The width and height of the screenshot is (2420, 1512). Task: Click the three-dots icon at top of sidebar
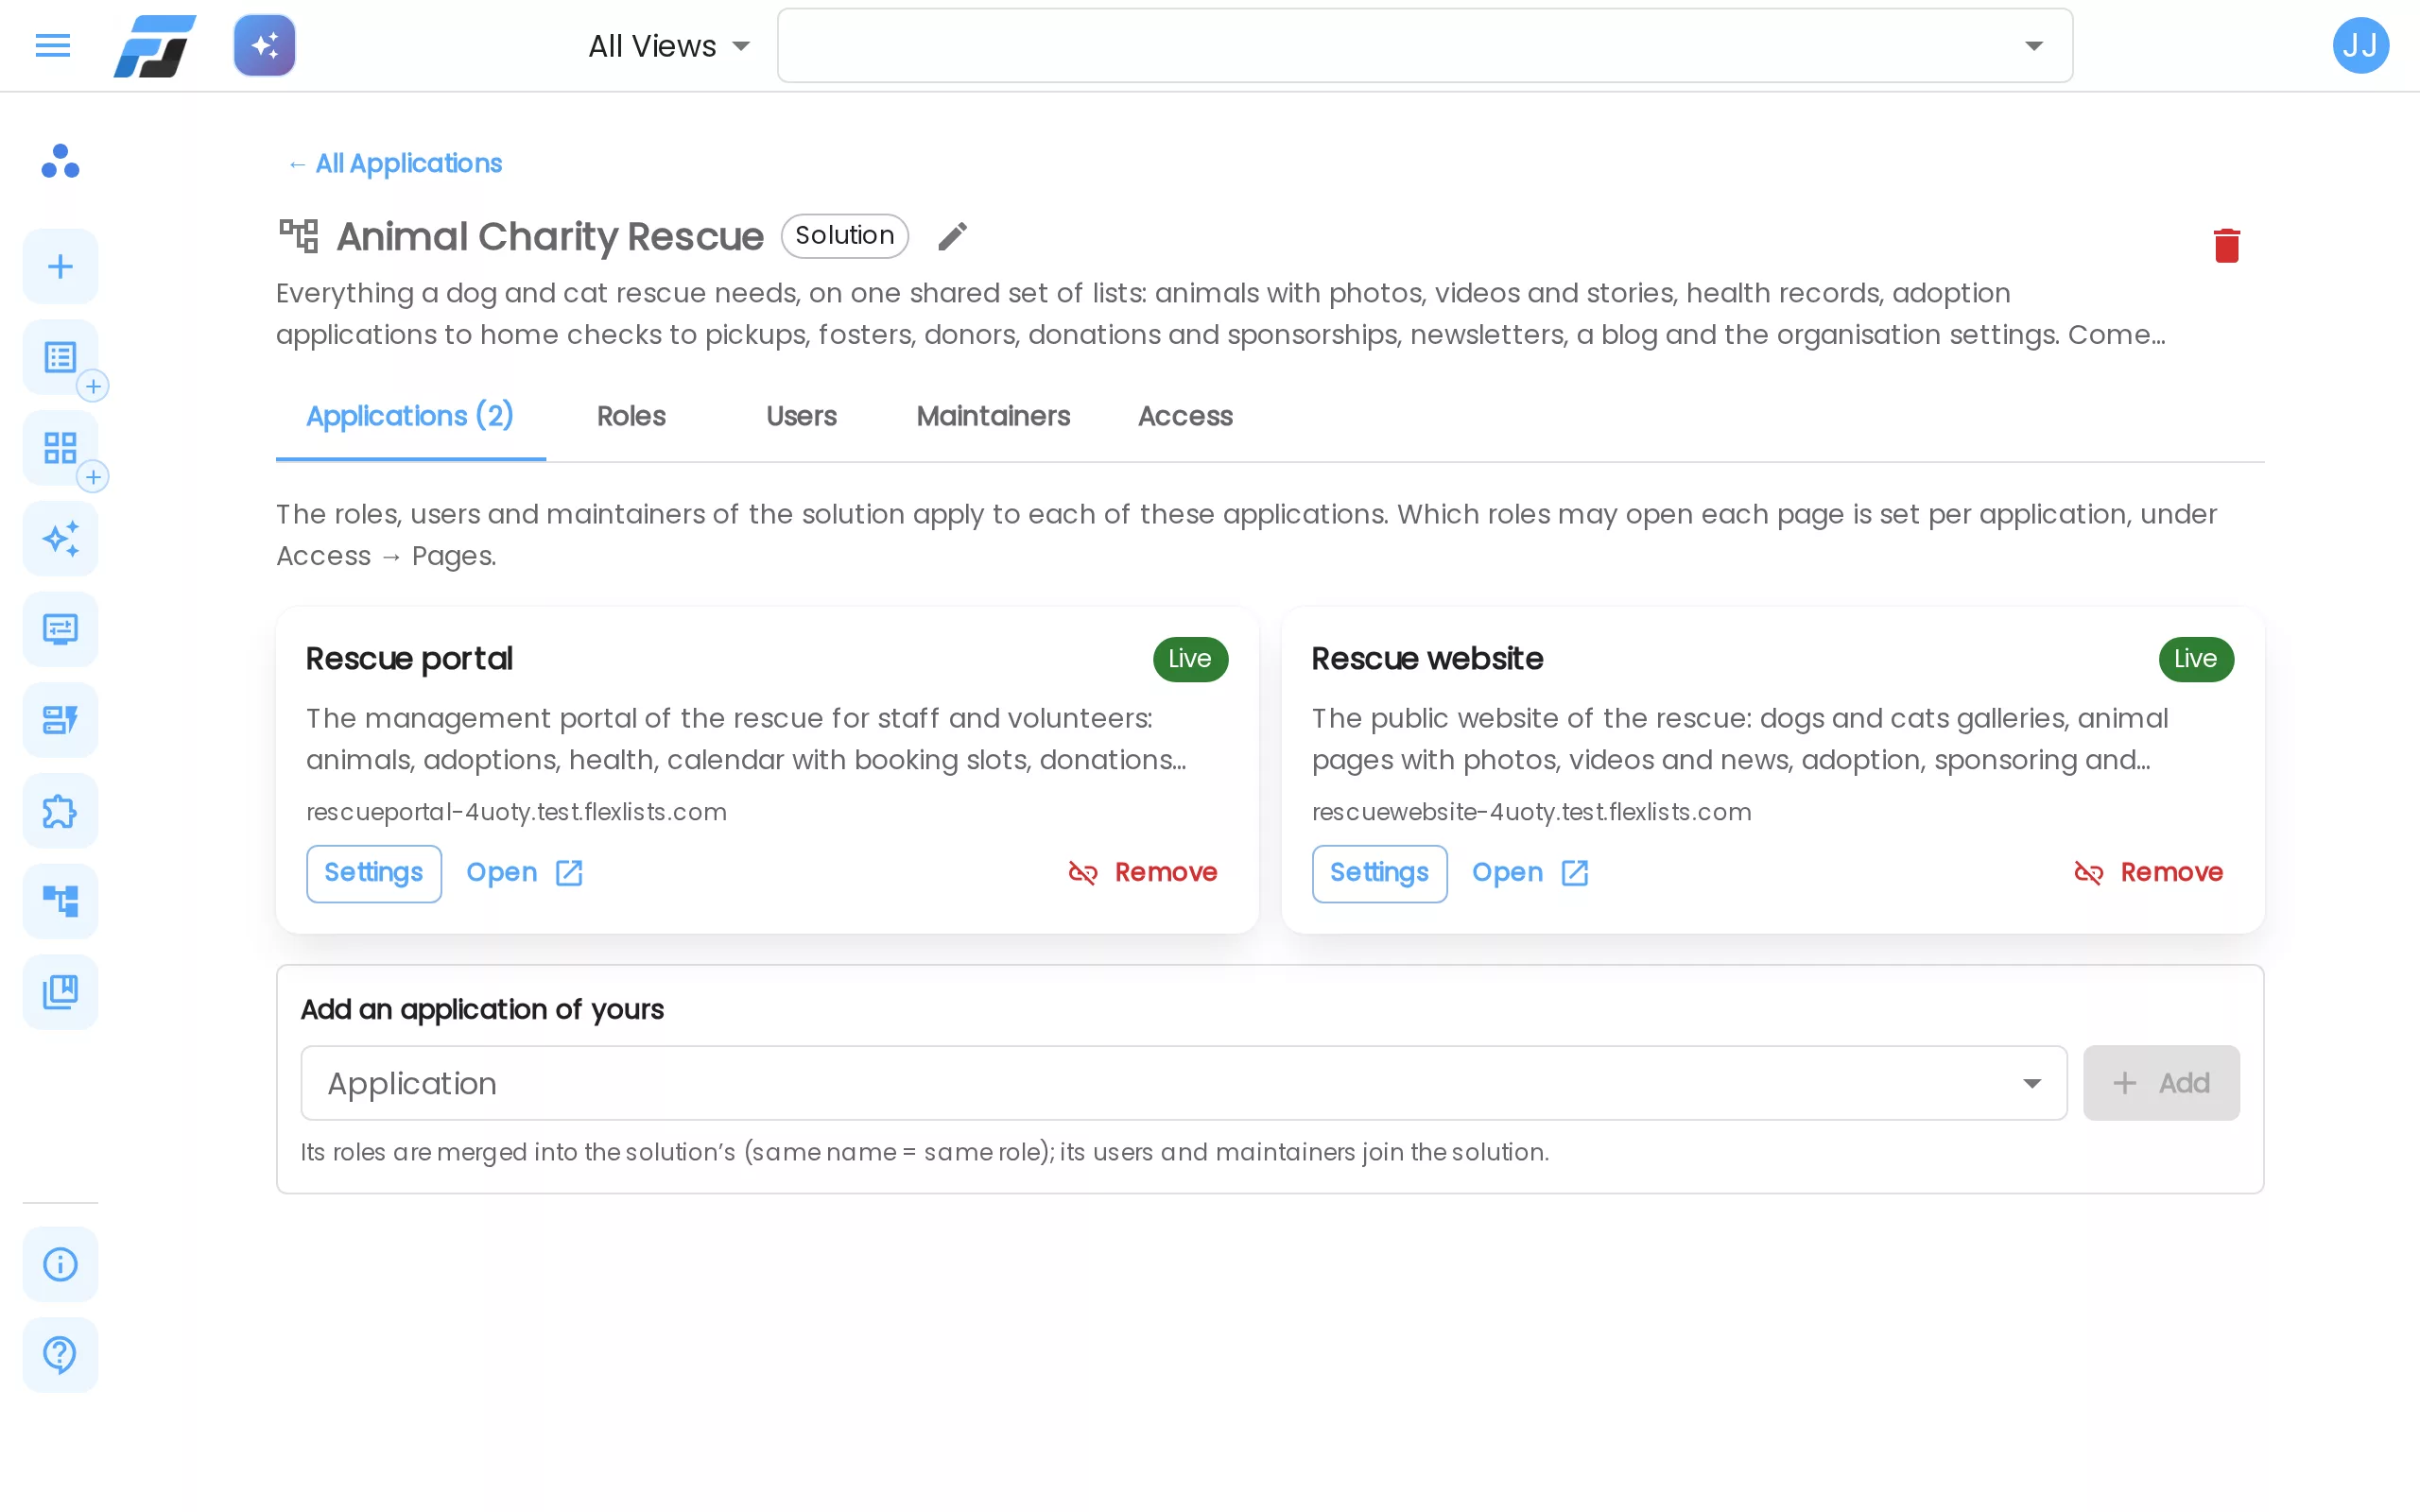[x=60, y=161]
